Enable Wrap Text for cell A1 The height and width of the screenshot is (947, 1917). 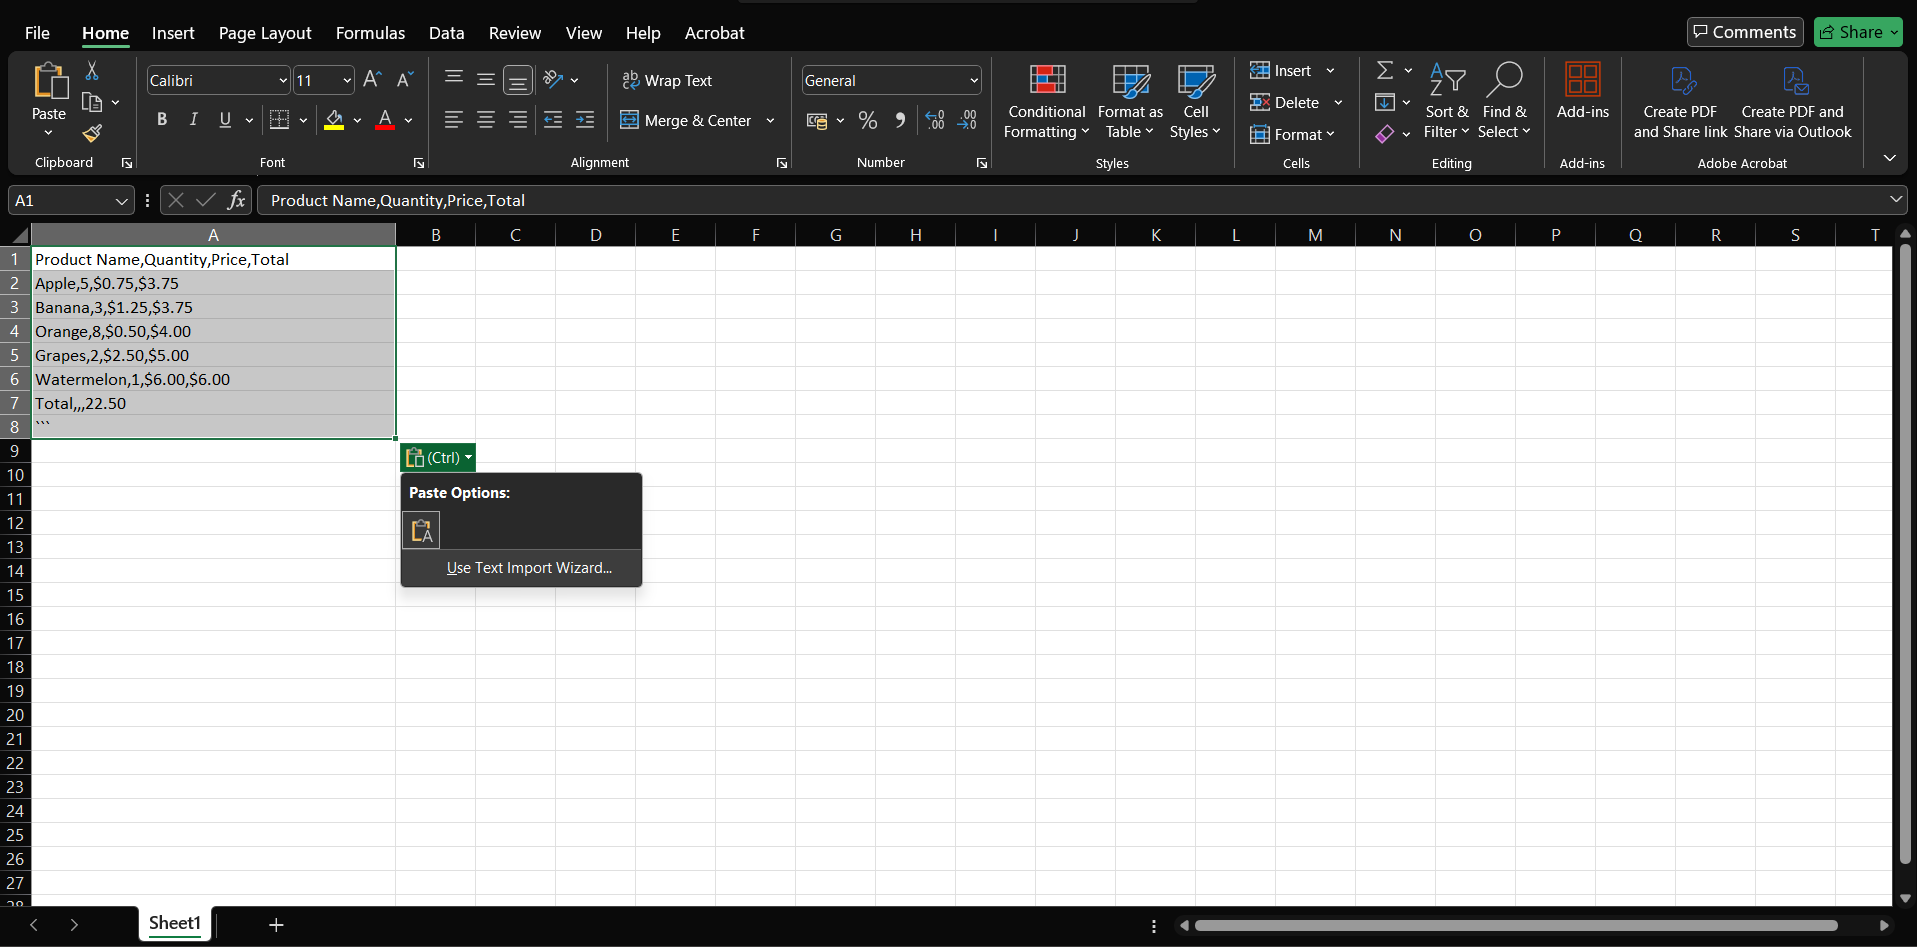coord(667,80)
